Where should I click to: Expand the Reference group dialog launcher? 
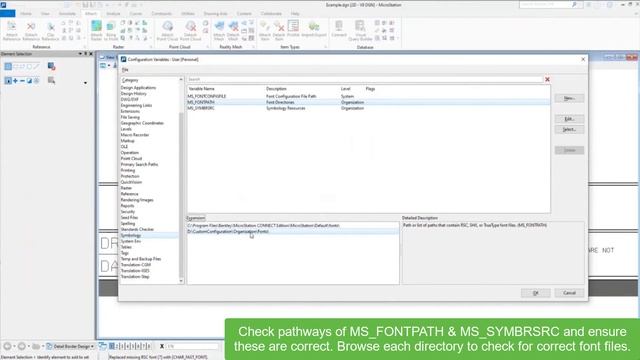(84, 47)
